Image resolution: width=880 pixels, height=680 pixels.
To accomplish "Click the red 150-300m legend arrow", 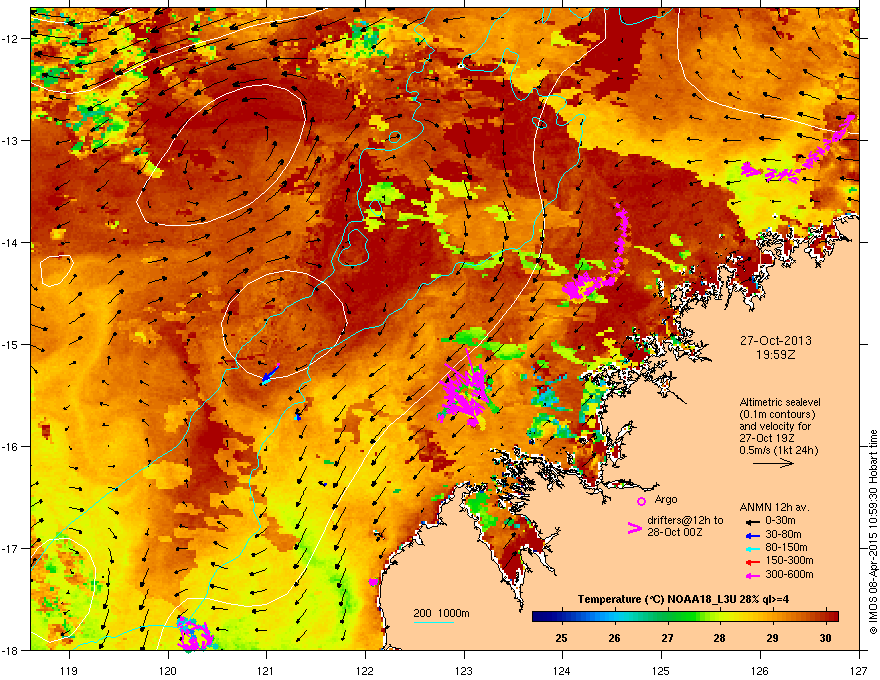I will point(752,562).
